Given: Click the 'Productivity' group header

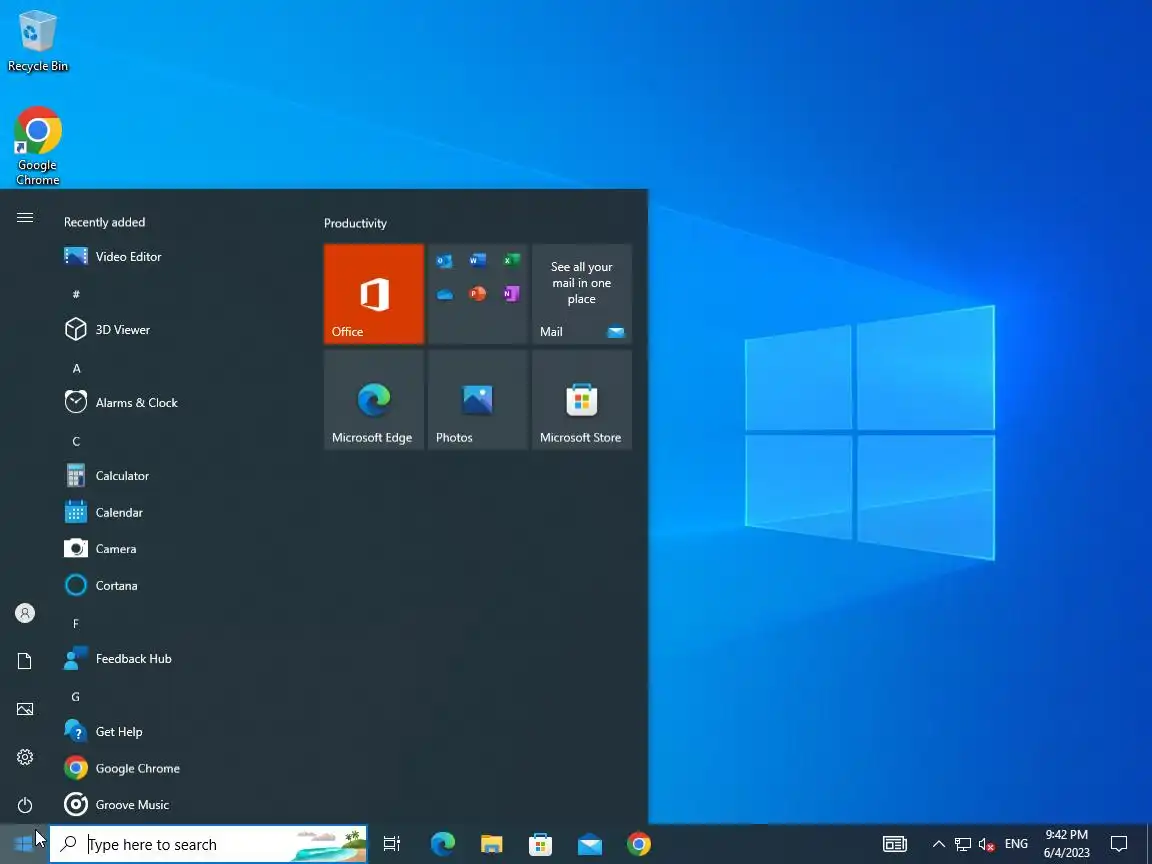Looking at the screenshot, I should tap(356, 223).
